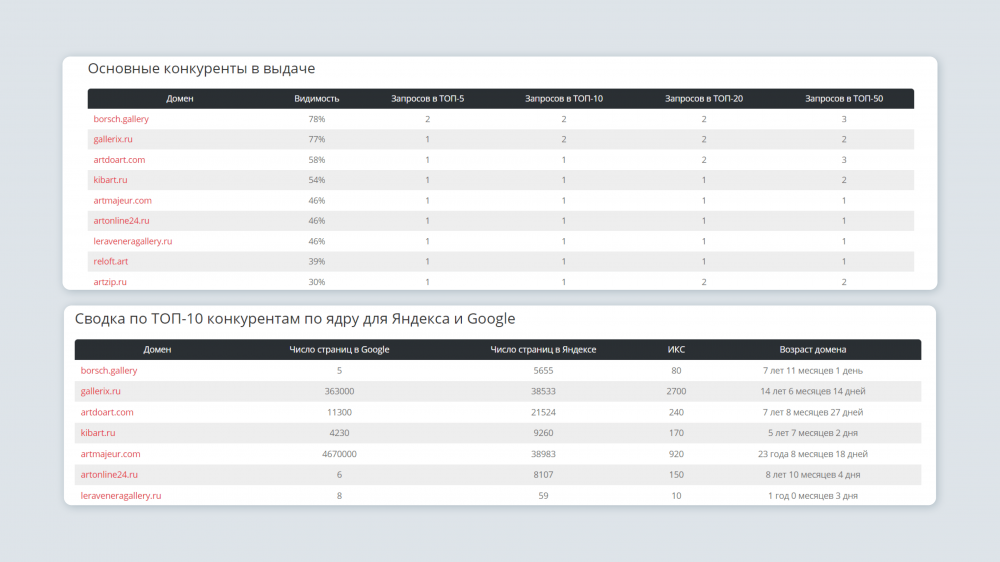Screen dimensions: 1000x562
Task: Select domain age 14 лет 6 месяцев 14 дней
Action: pos(812,391)
